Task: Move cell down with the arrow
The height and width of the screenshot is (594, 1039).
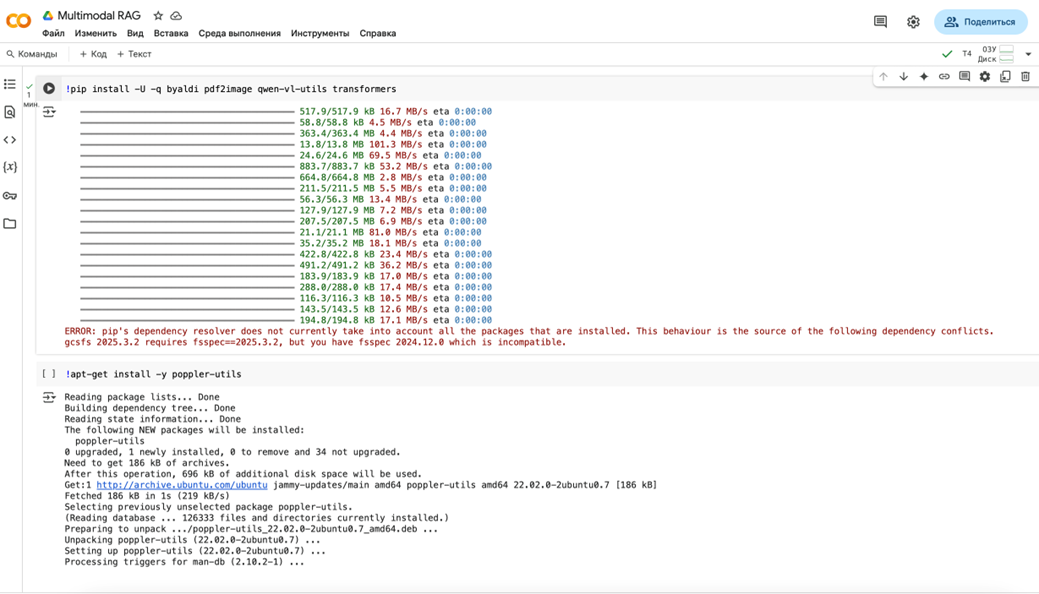Action: (903, 77)
